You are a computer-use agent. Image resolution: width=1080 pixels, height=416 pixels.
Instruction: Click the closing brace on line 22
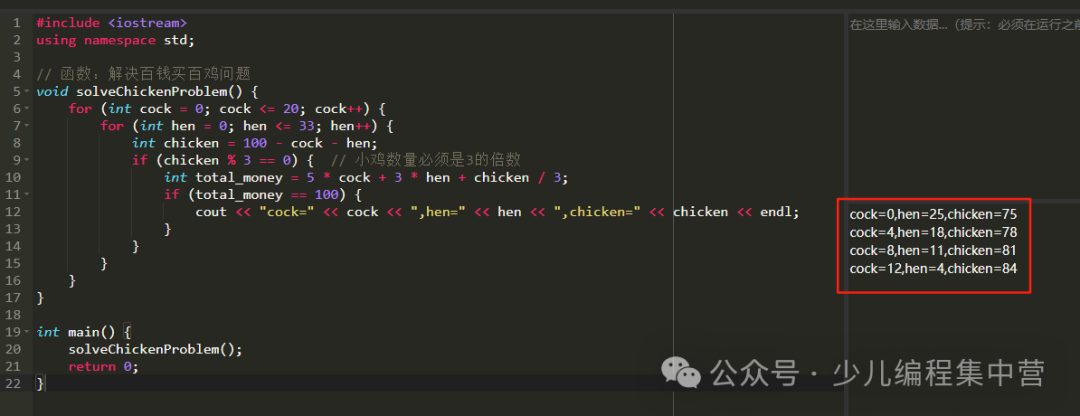click(40, 384)
